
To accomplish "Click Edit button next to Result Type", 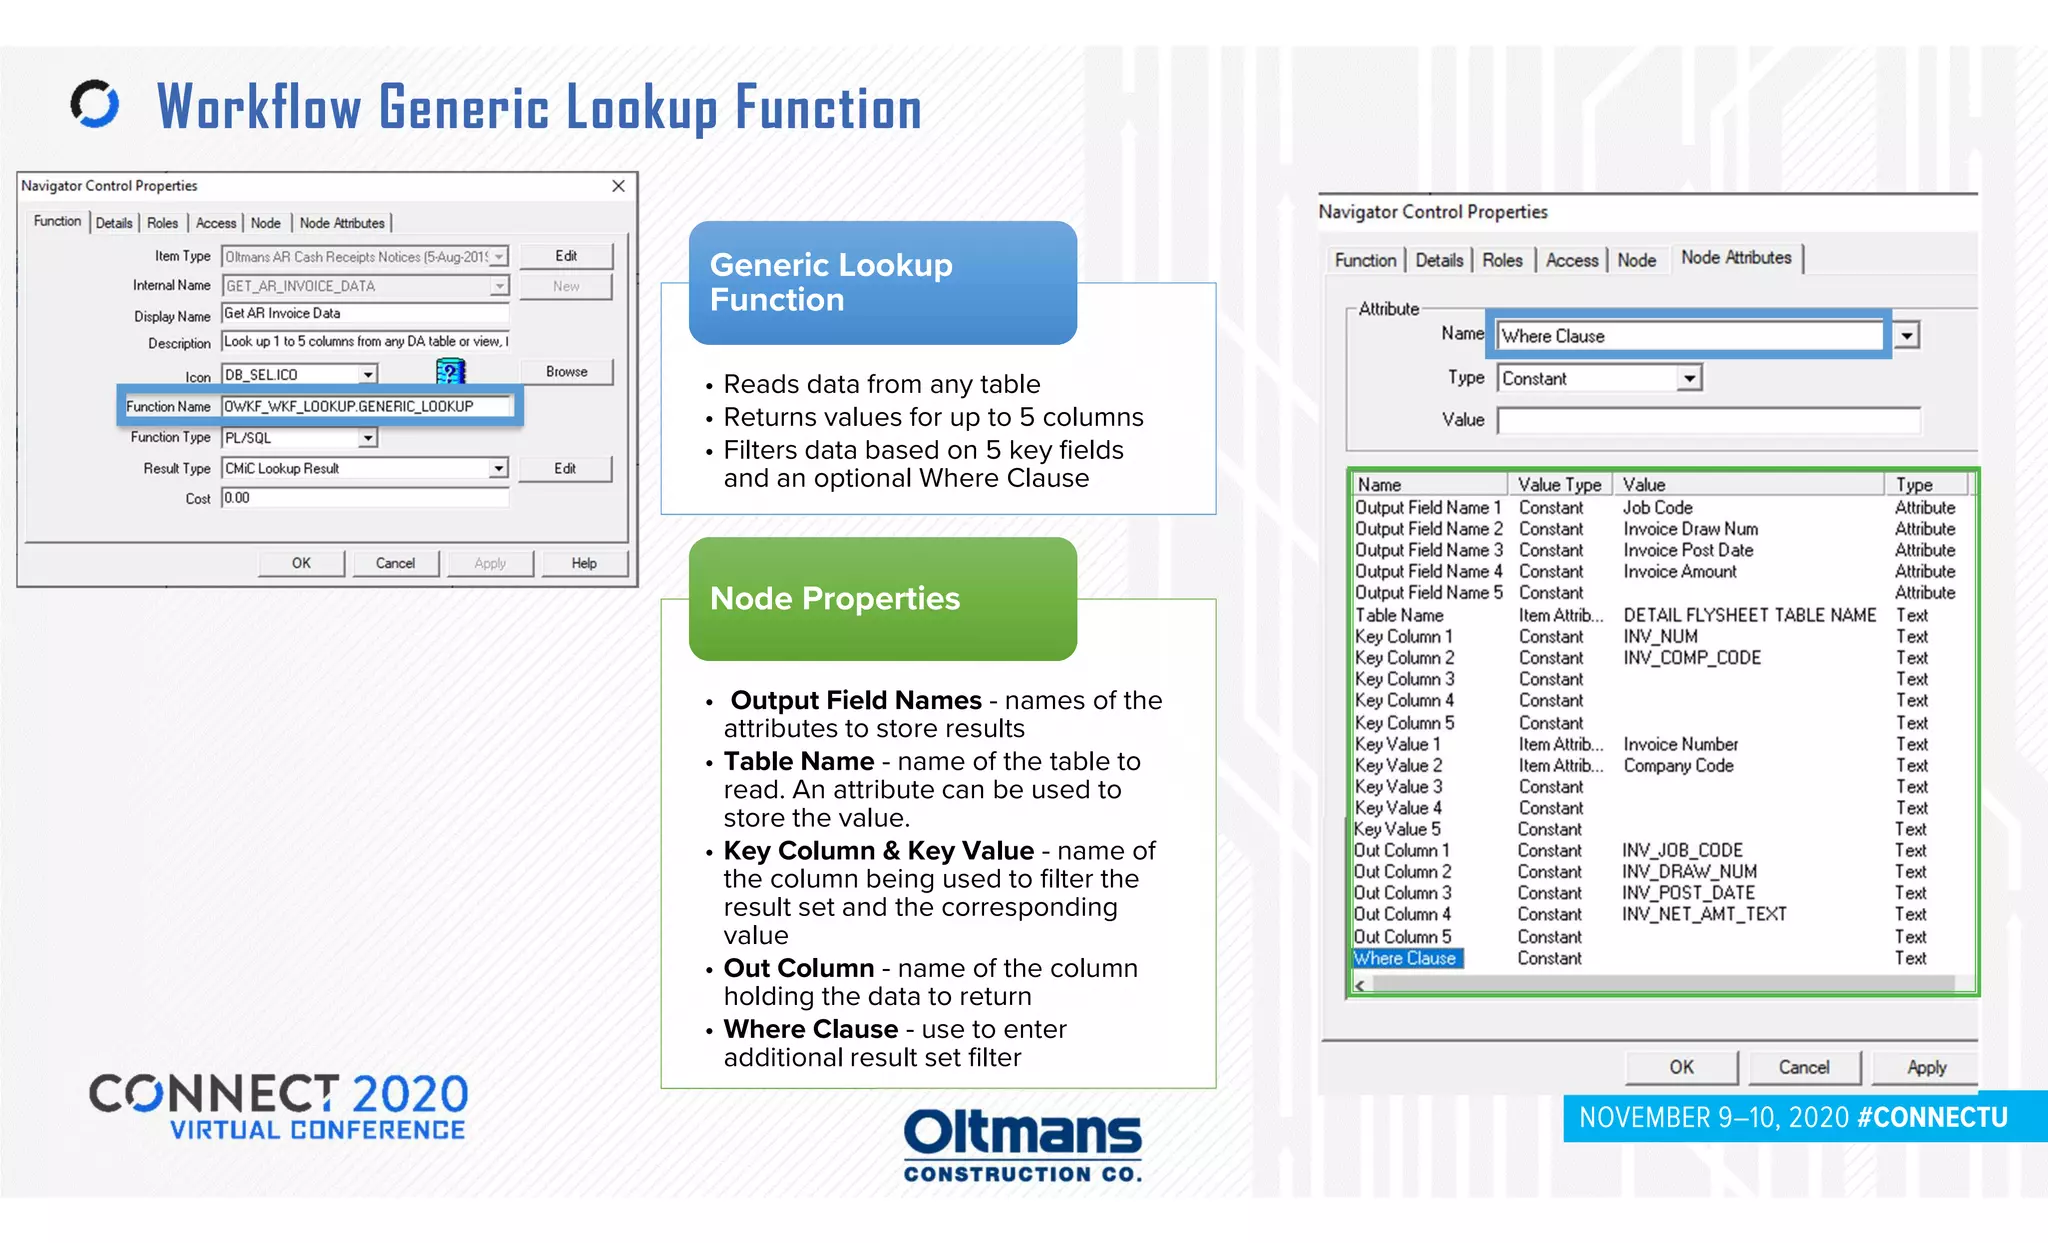I will click(x=566, y=469).
